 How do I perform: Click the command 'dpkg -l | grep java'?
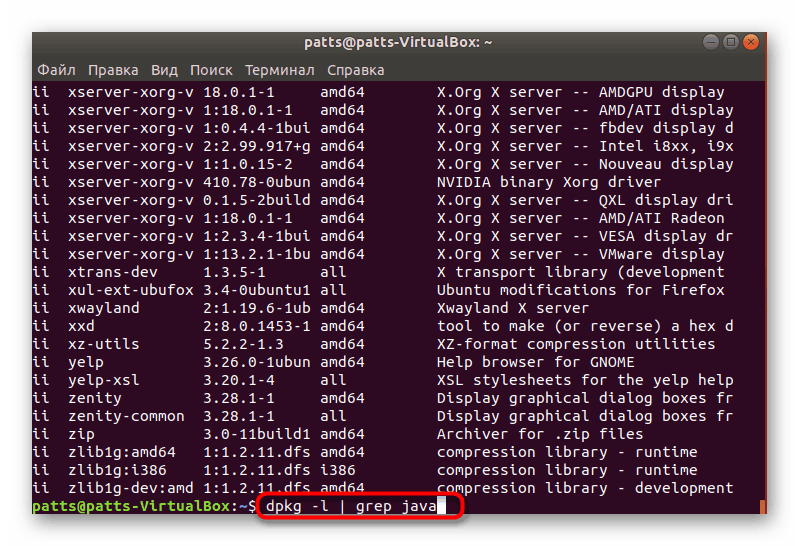351,506
